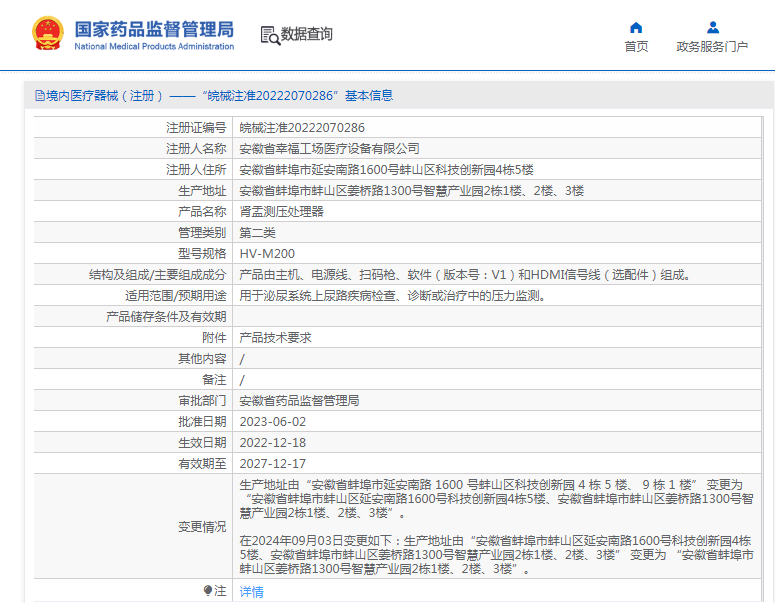Select attachment value 产品技术要求
The height and width of the screenshot is (603, 775).
(275, 338)
